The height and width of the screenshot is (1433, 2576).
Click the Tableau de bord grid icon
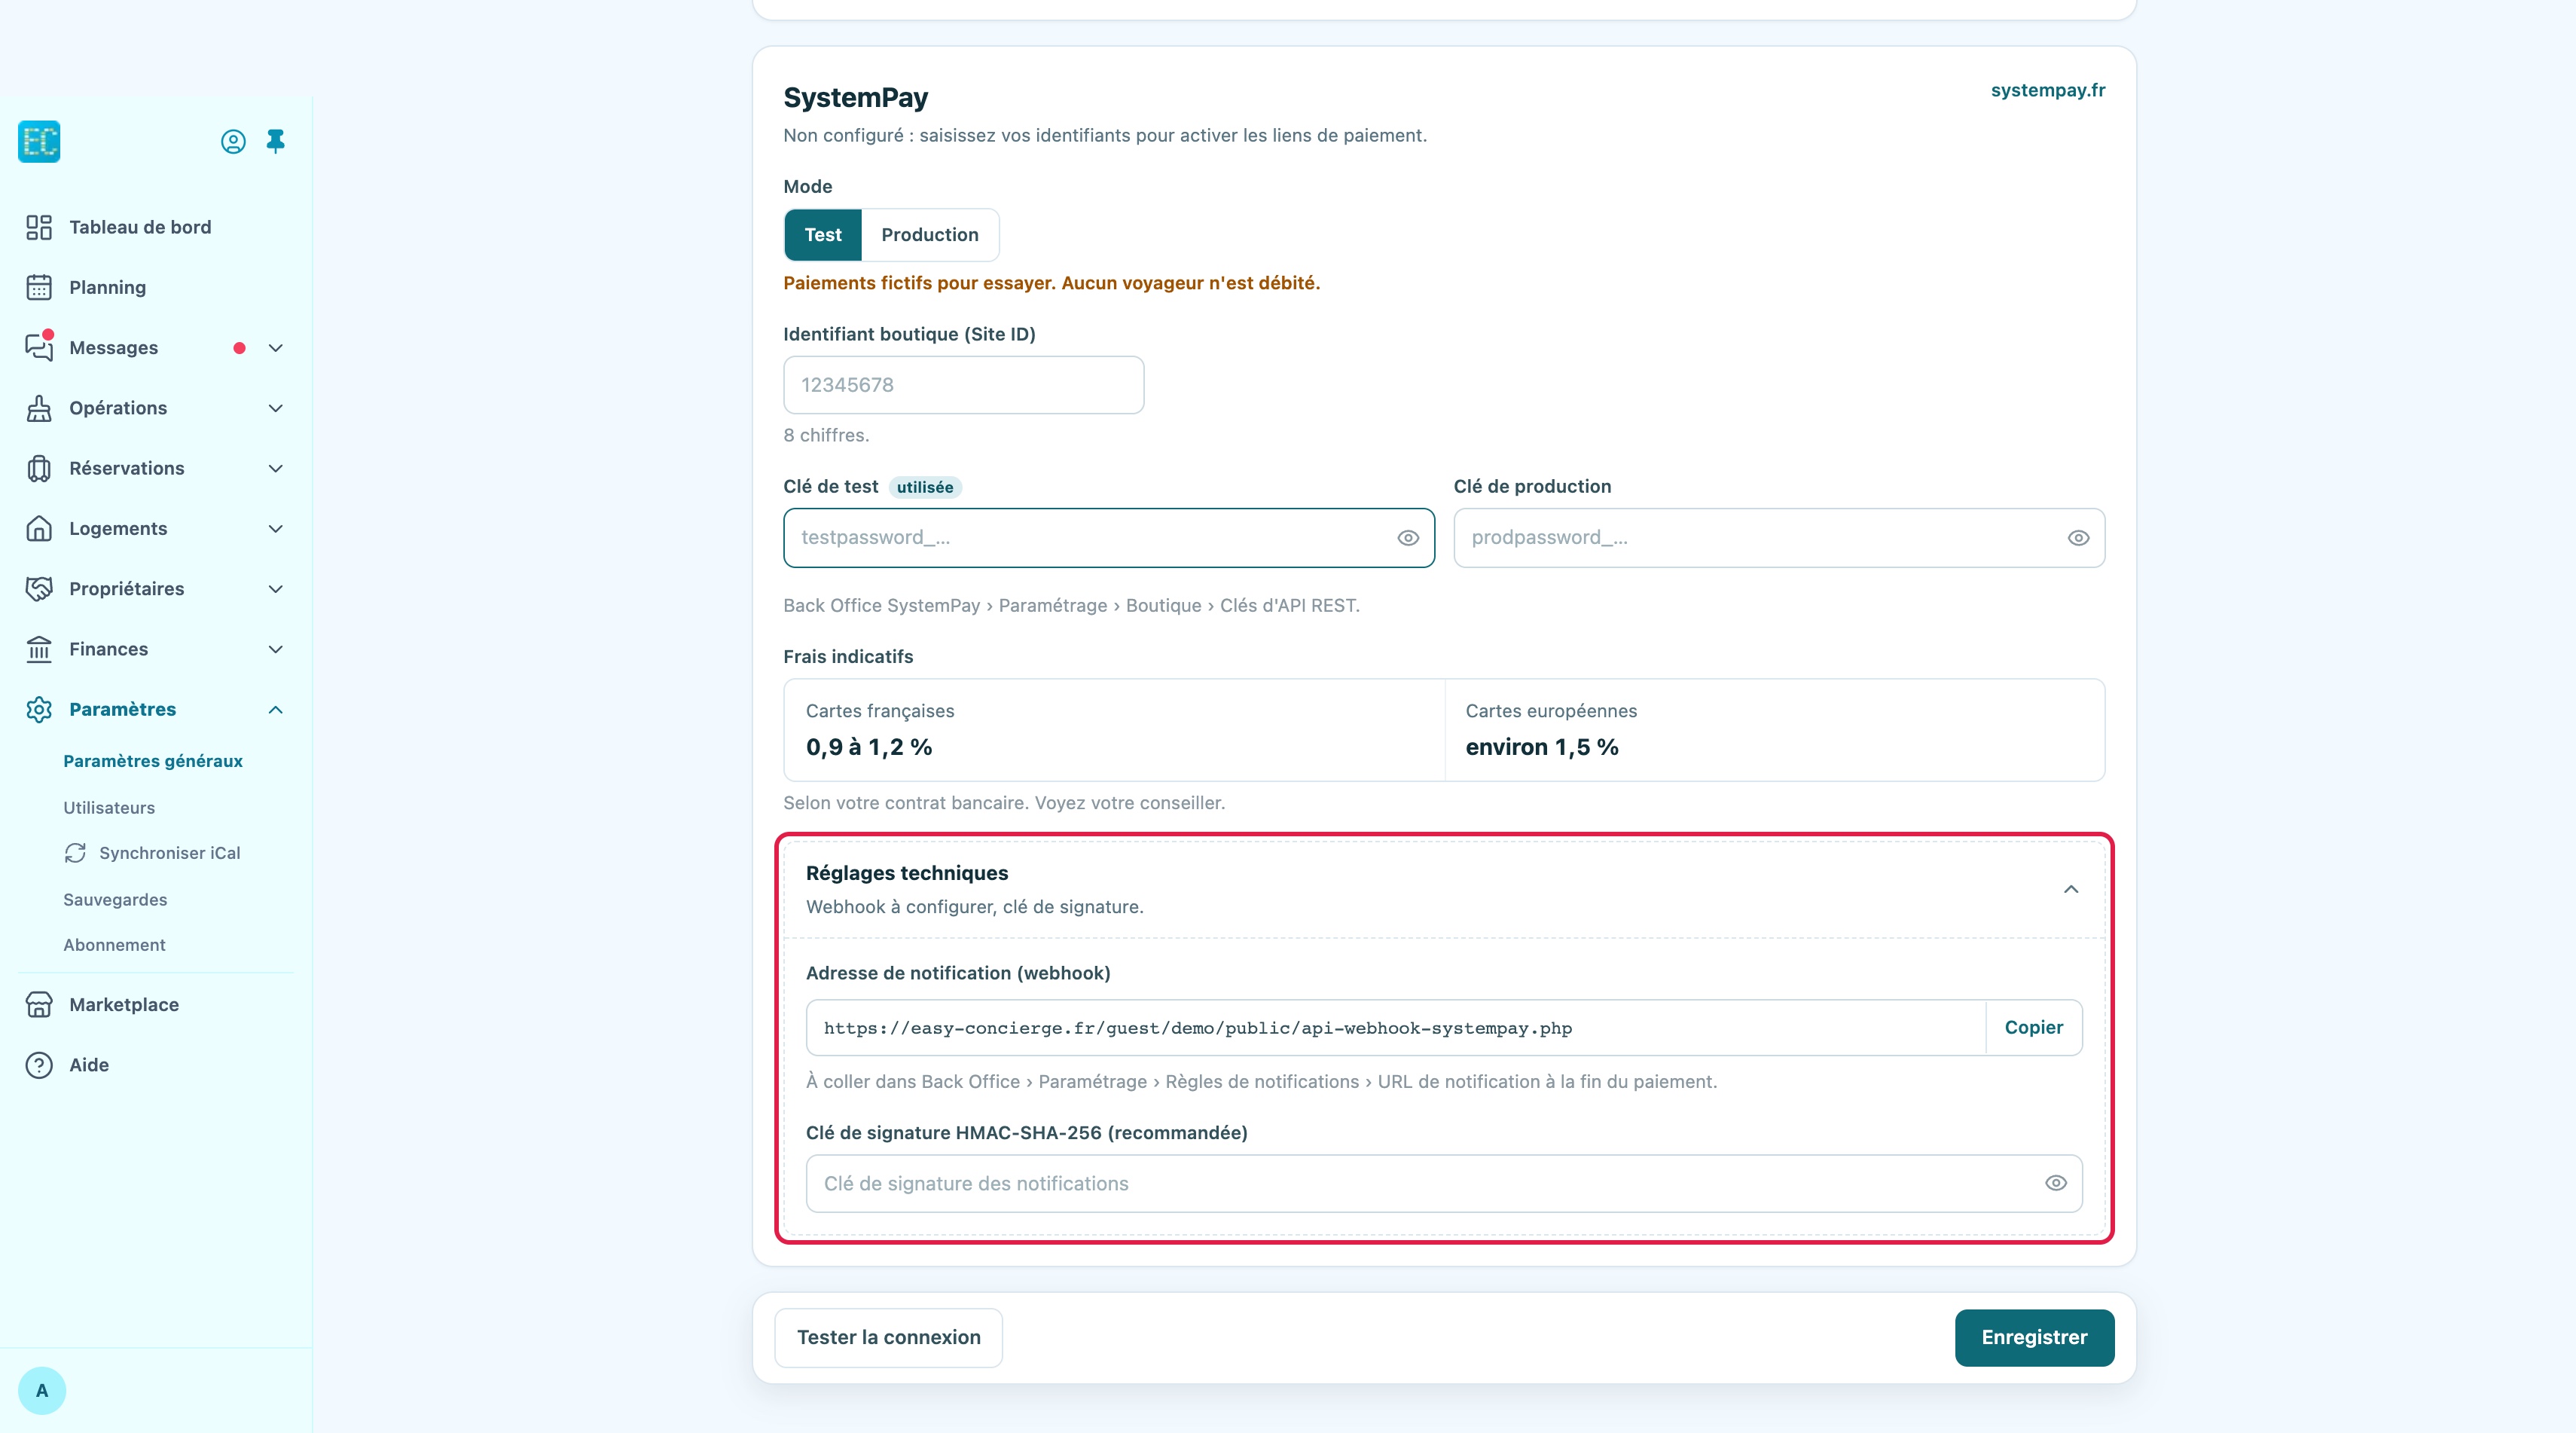[x=39, y=227]
